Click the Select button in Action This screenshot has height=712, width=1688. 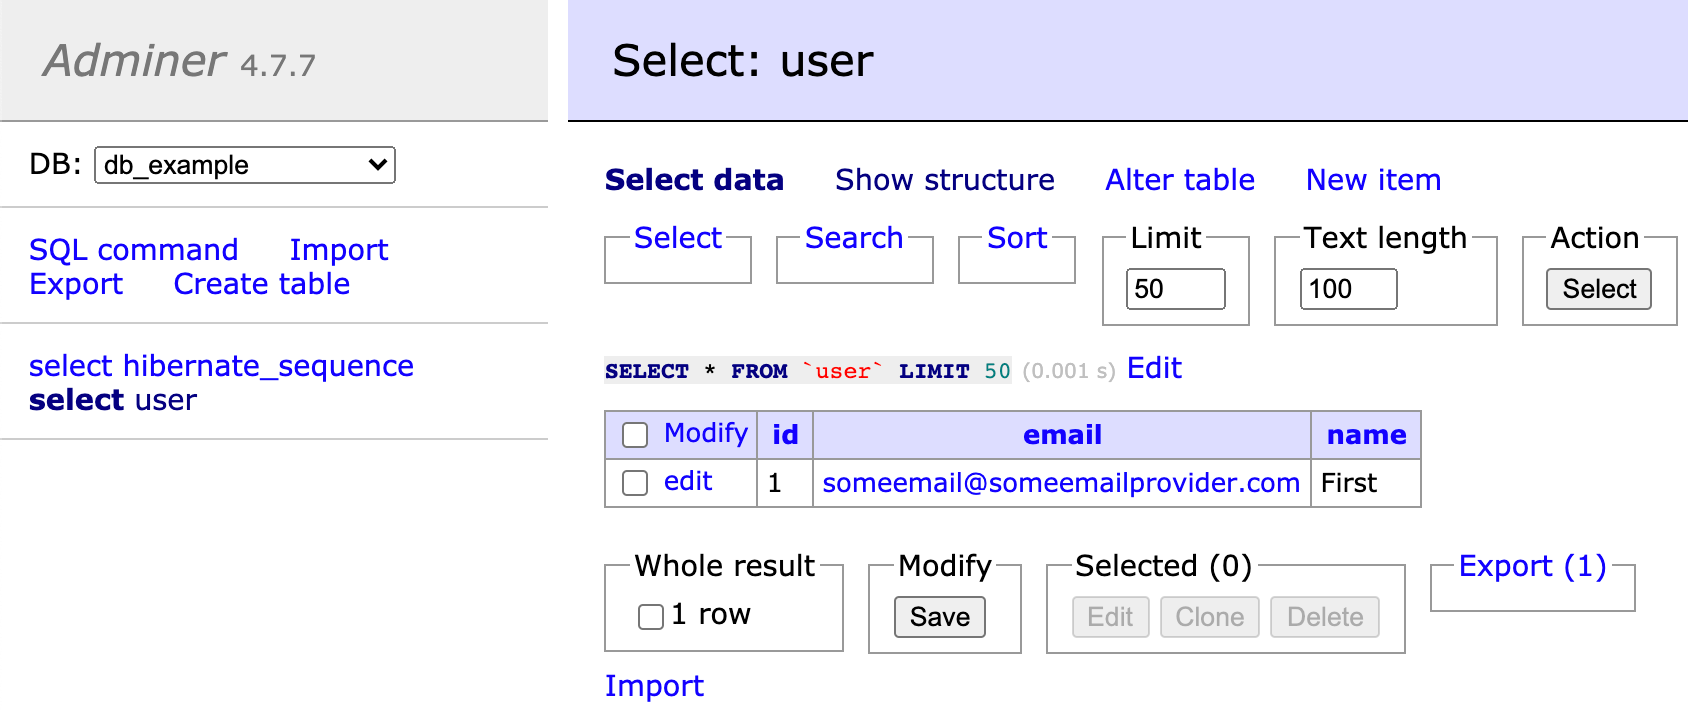click(1599, 289)
